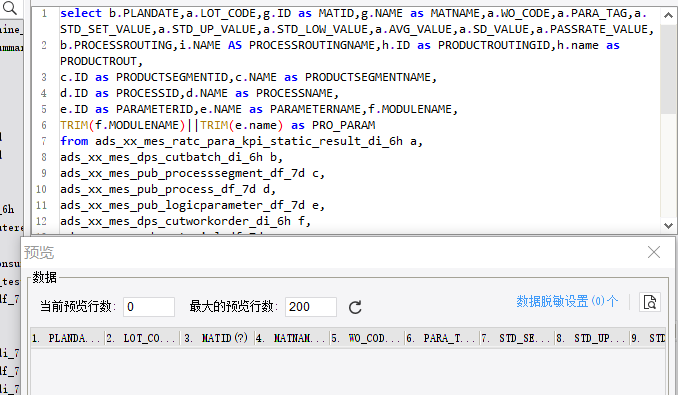Click the SQL editor scroll down arrow

[668, 225]
